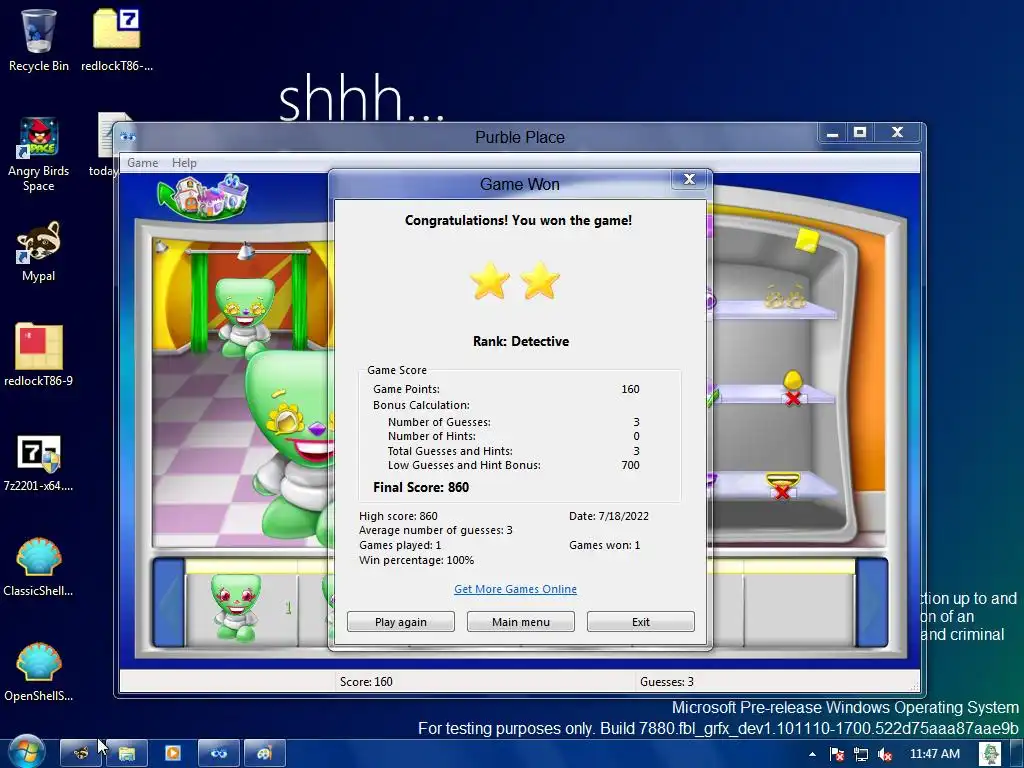This screenshot has width=1024, height=768.
Task: Click the first guessed Purble thumbnail in the tray
Action: 235,607
